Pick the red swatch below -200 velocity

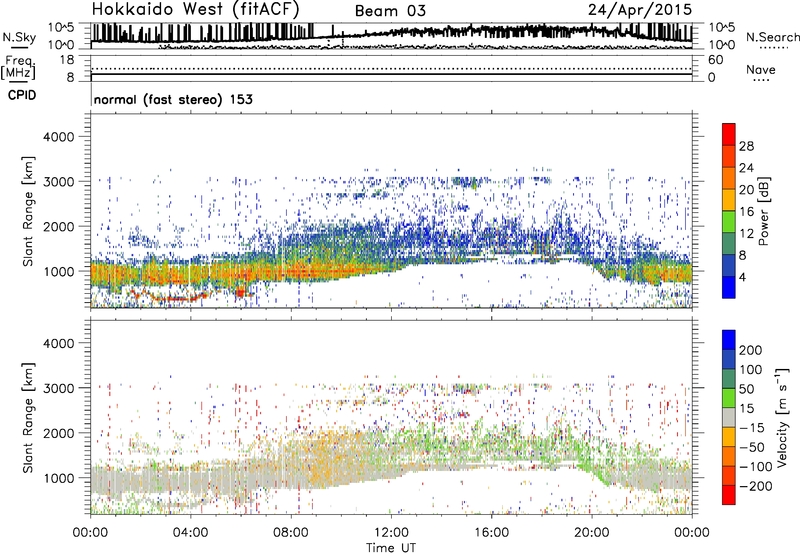pos(729,495)
